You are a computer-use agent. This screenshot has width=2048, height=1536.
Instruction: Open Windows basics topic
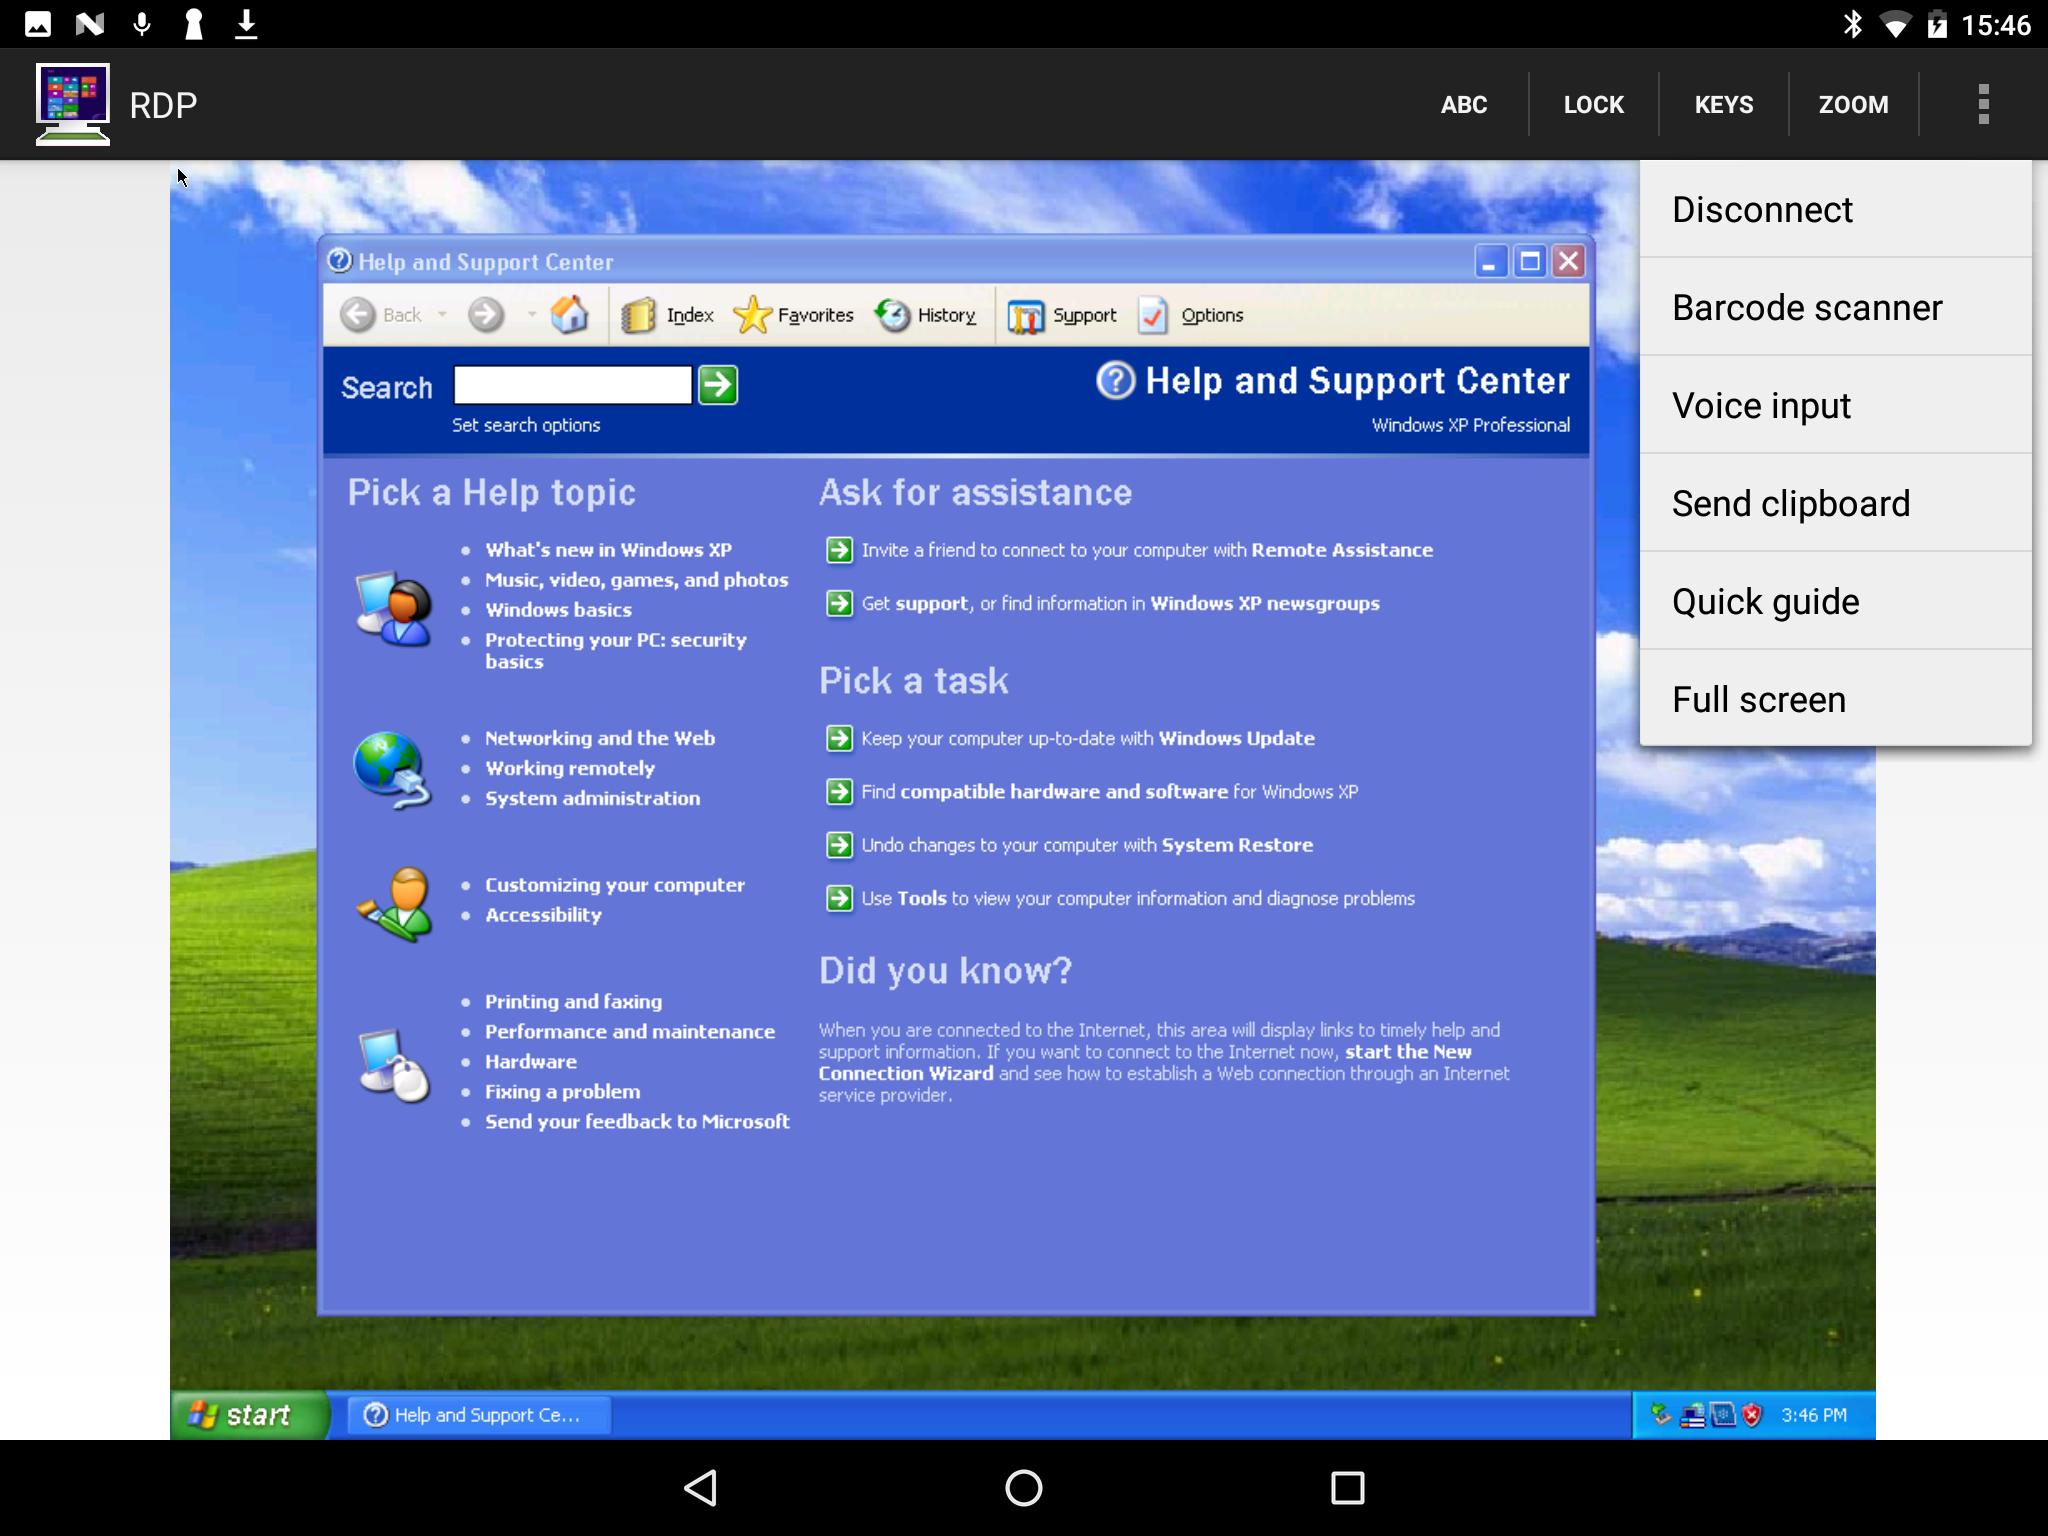pyautogui.click(x=558, y=610)
